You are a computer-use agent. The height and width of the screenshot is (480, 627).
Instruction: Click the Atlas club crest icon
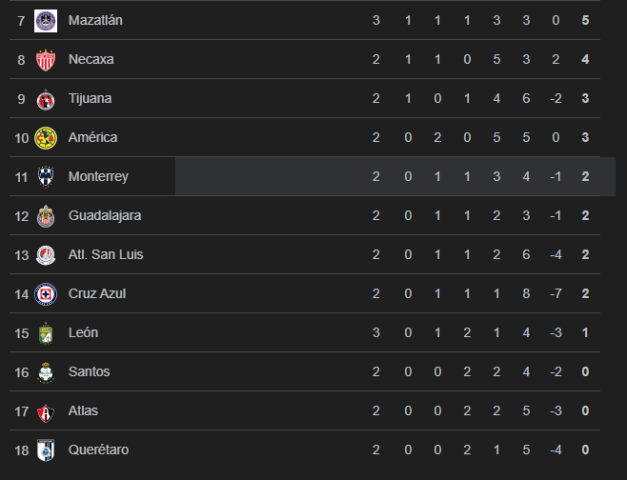point(45,411)
